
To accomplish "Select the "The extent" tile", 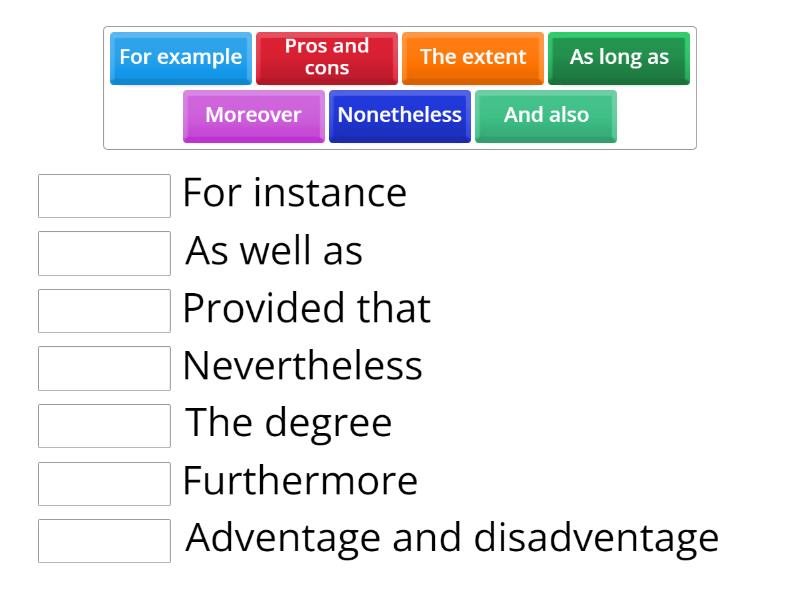I will pos(472,58).
